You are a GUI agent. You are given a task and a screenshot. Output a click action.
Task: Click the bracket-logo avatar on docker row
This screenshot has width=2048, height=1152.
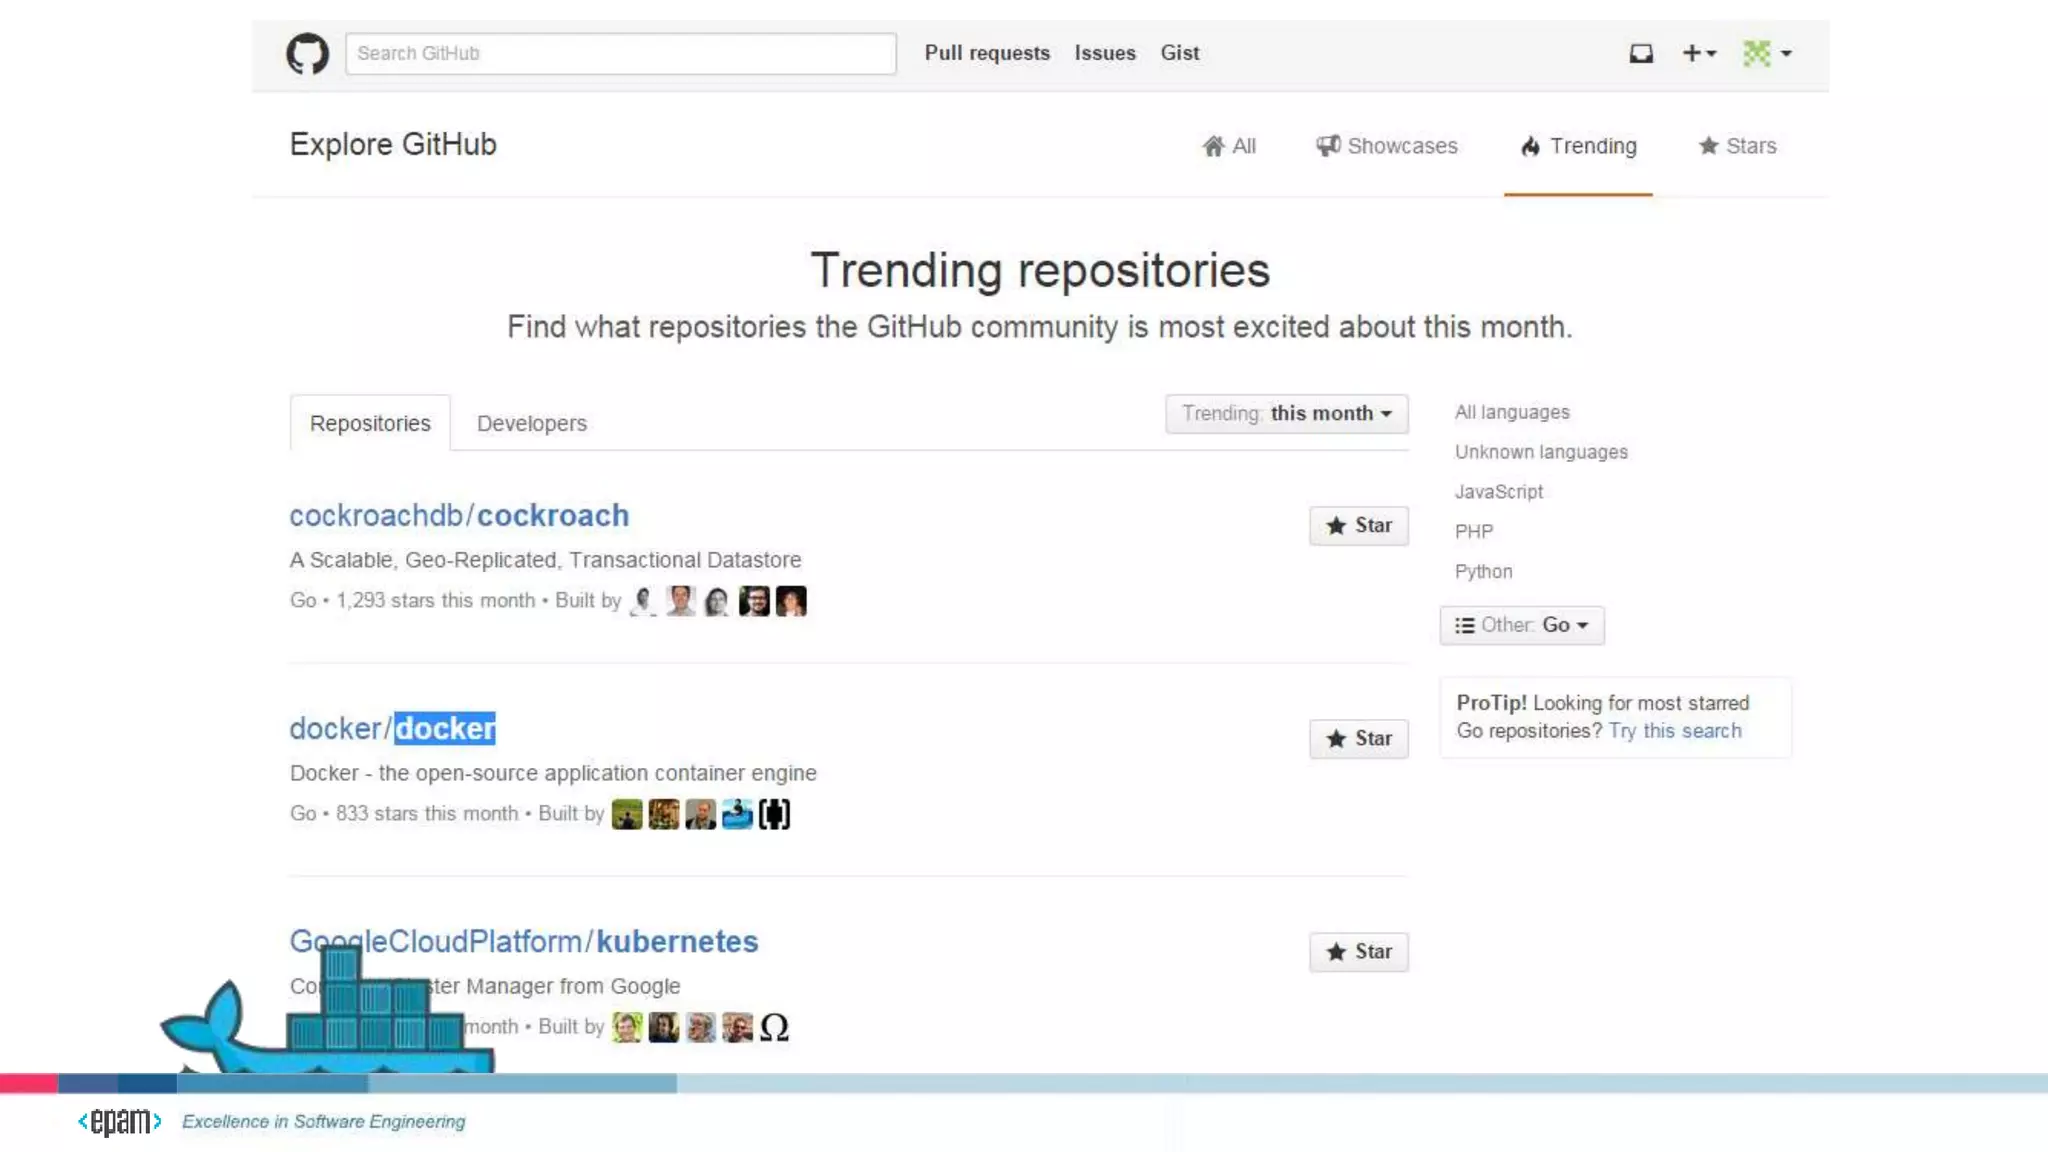[774, 814]
